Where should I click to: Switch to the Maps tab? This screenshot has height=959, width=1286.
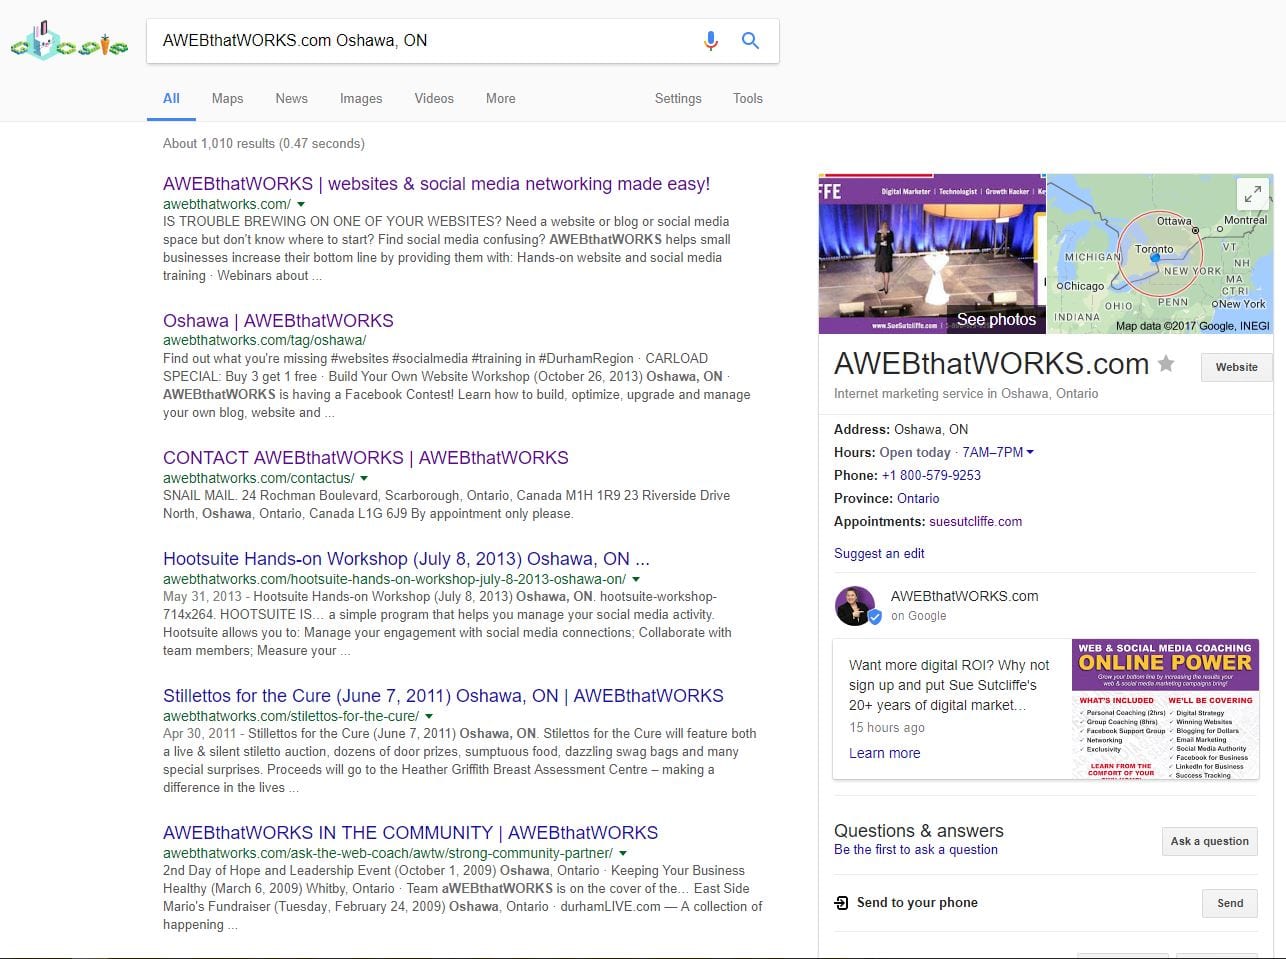[x=227, y=98]
